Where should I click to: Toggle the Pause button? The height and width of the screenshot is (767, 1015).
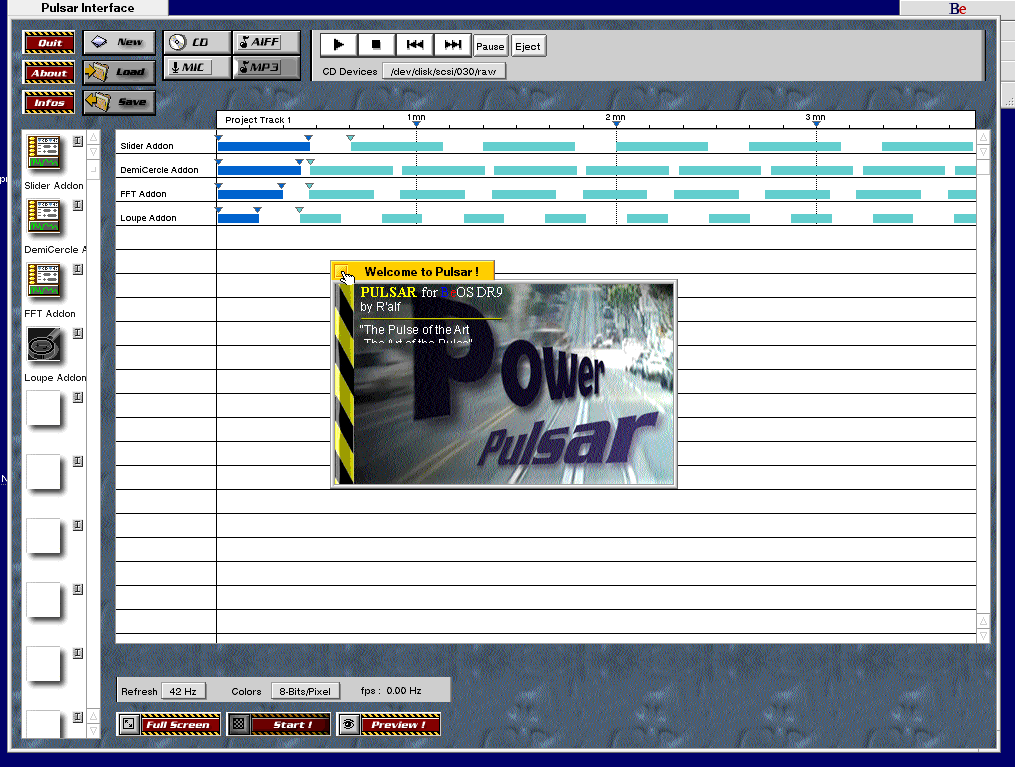pyautogui.click(x=491, y=46)
